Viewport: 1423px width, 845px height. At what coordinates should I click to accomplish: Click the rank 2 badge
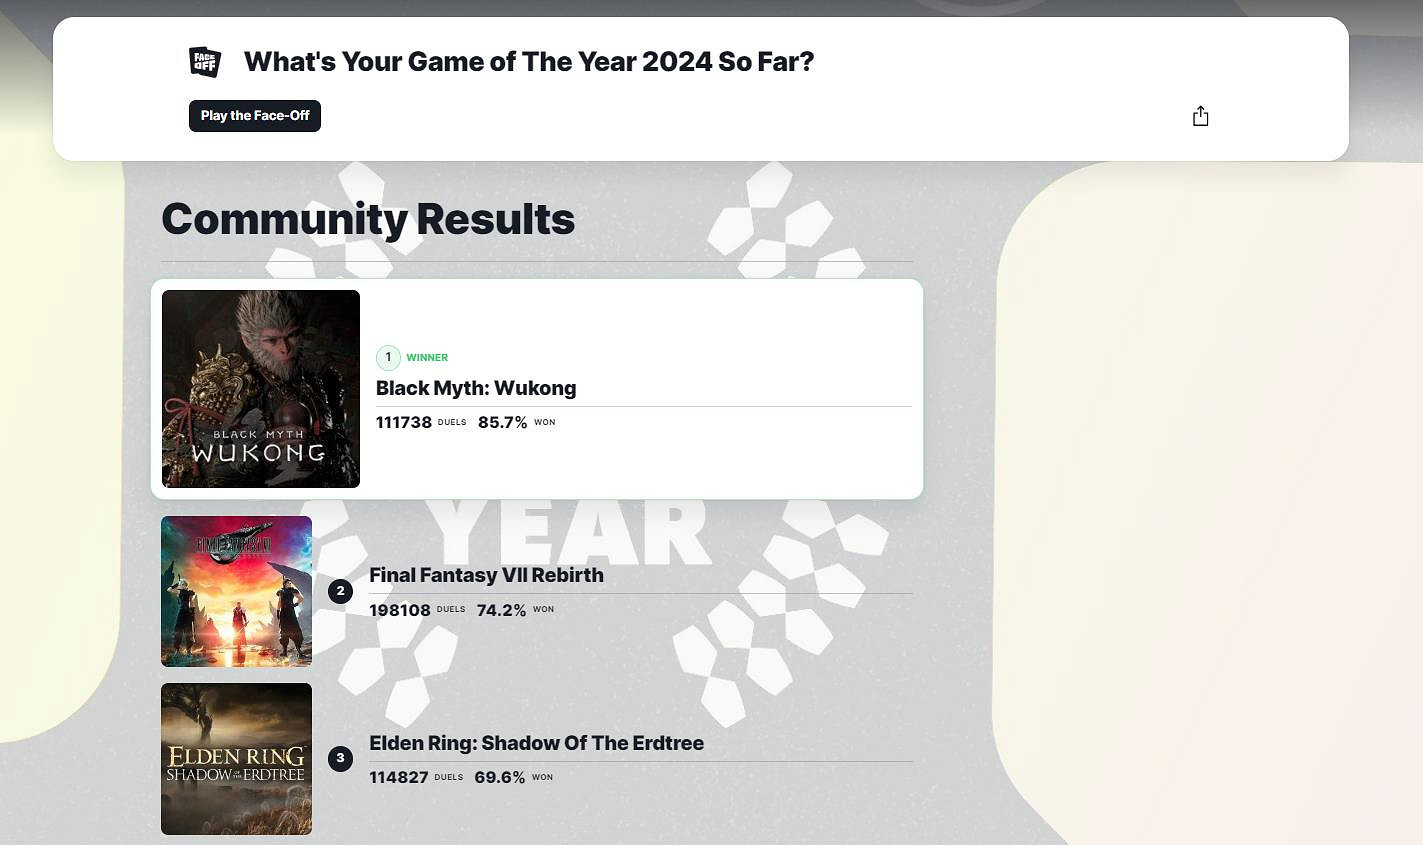tap(340, 591)
